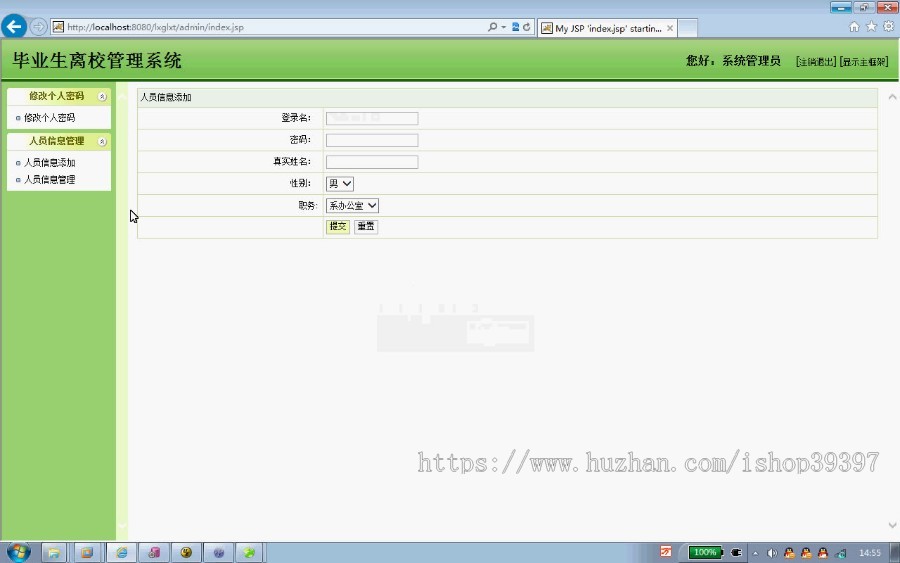Open the browser Home icon
The image size is (900, 563).
(854, 26)
